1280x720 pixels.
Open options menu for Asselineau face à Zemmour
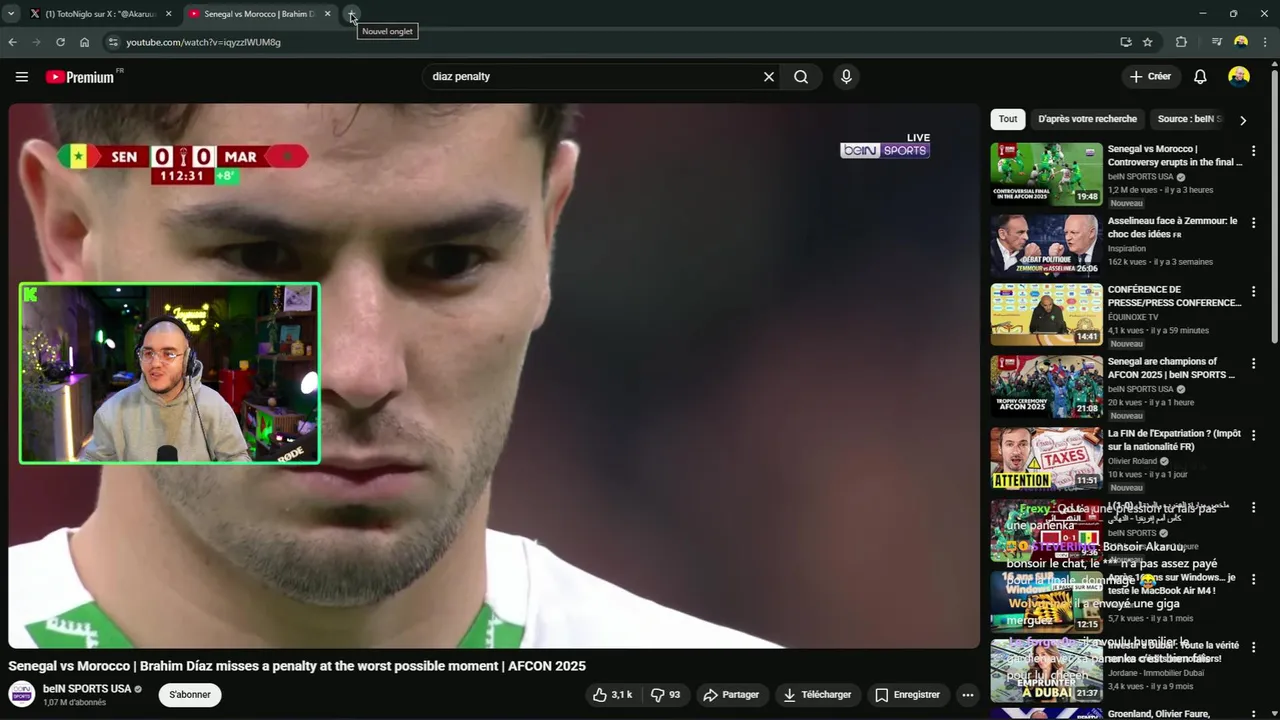[1253, 223]
